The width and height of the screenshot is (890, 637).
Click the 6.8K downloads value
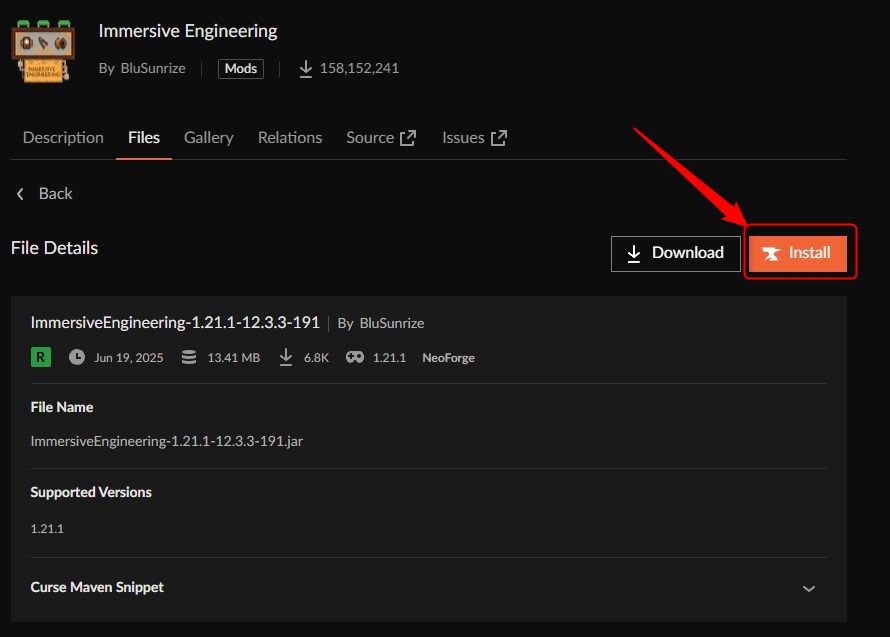tap(316, 358)
